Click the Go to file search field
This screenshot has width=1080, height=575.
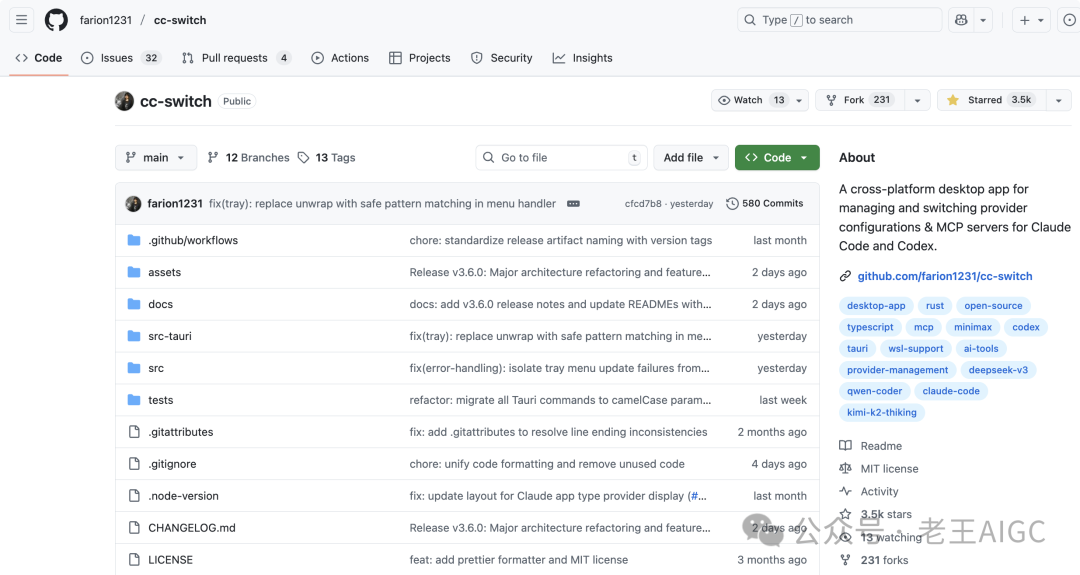click(561, 158)
